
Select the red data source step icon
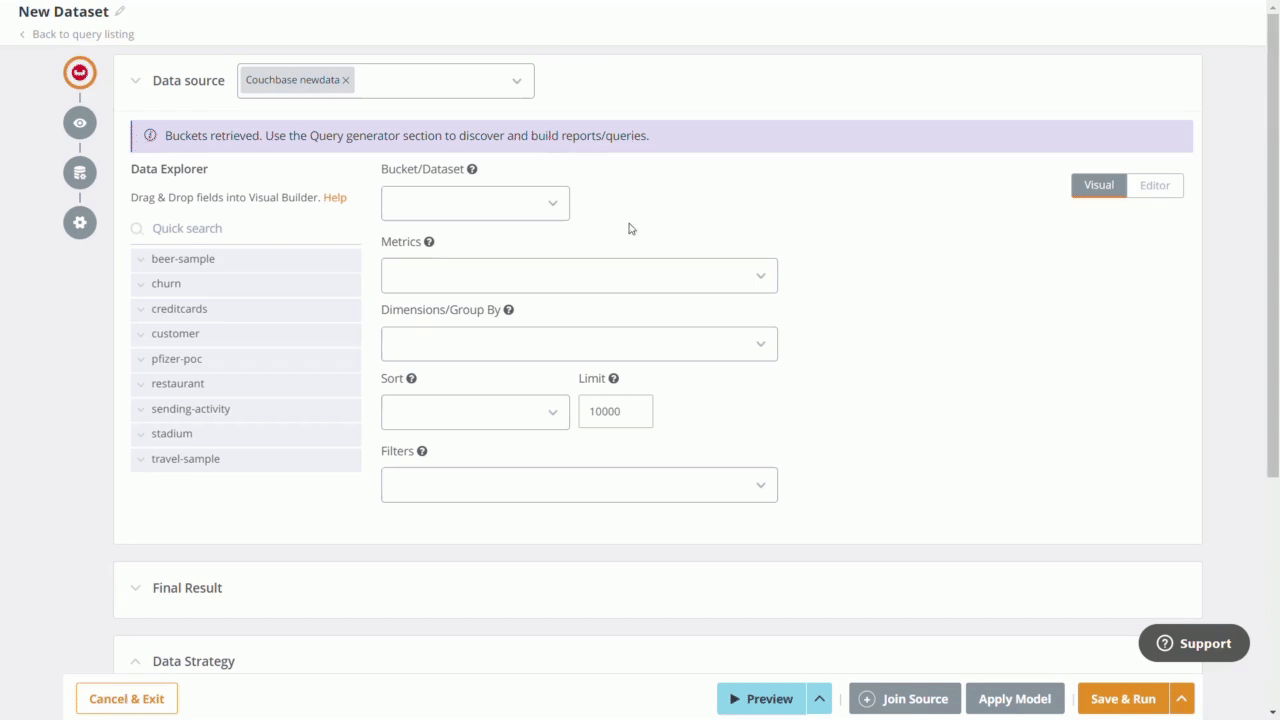tap(79, 72)
